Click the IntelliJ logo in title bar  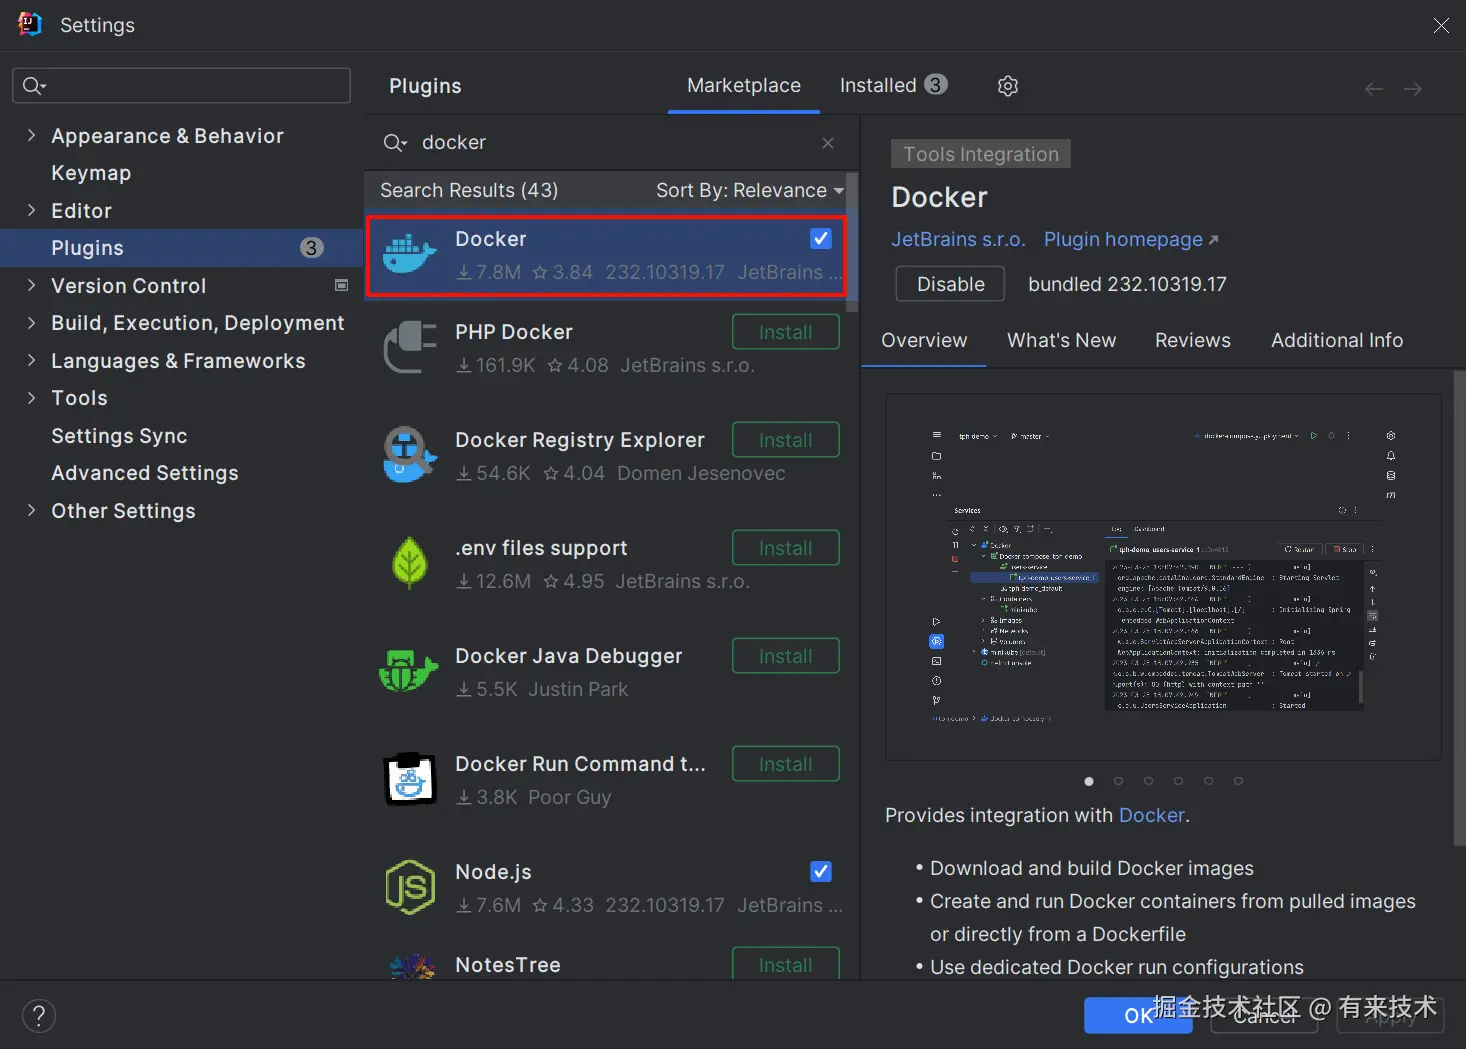[x=30, y=24]
